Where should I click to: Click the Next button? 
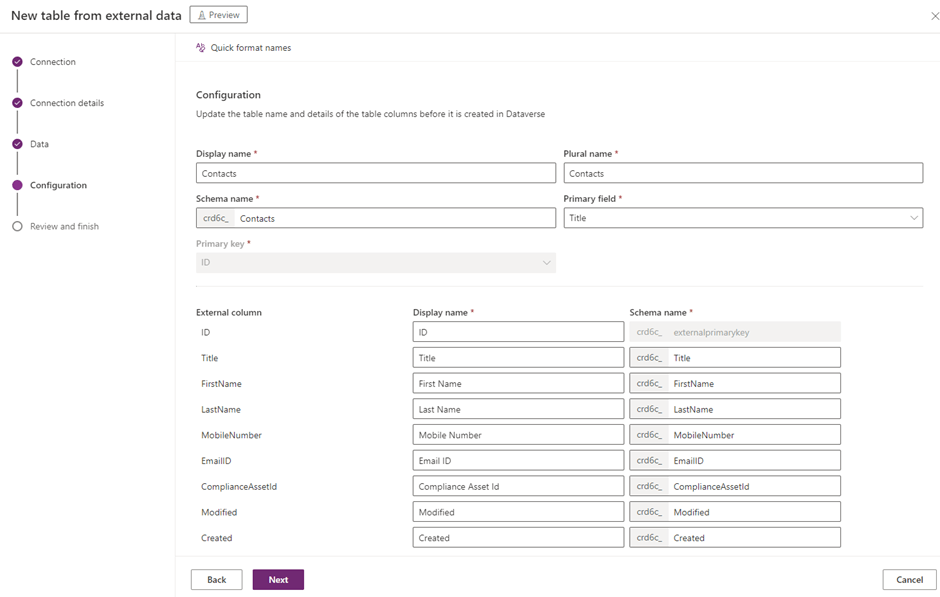pyautogui.click(x=278, y=580)
